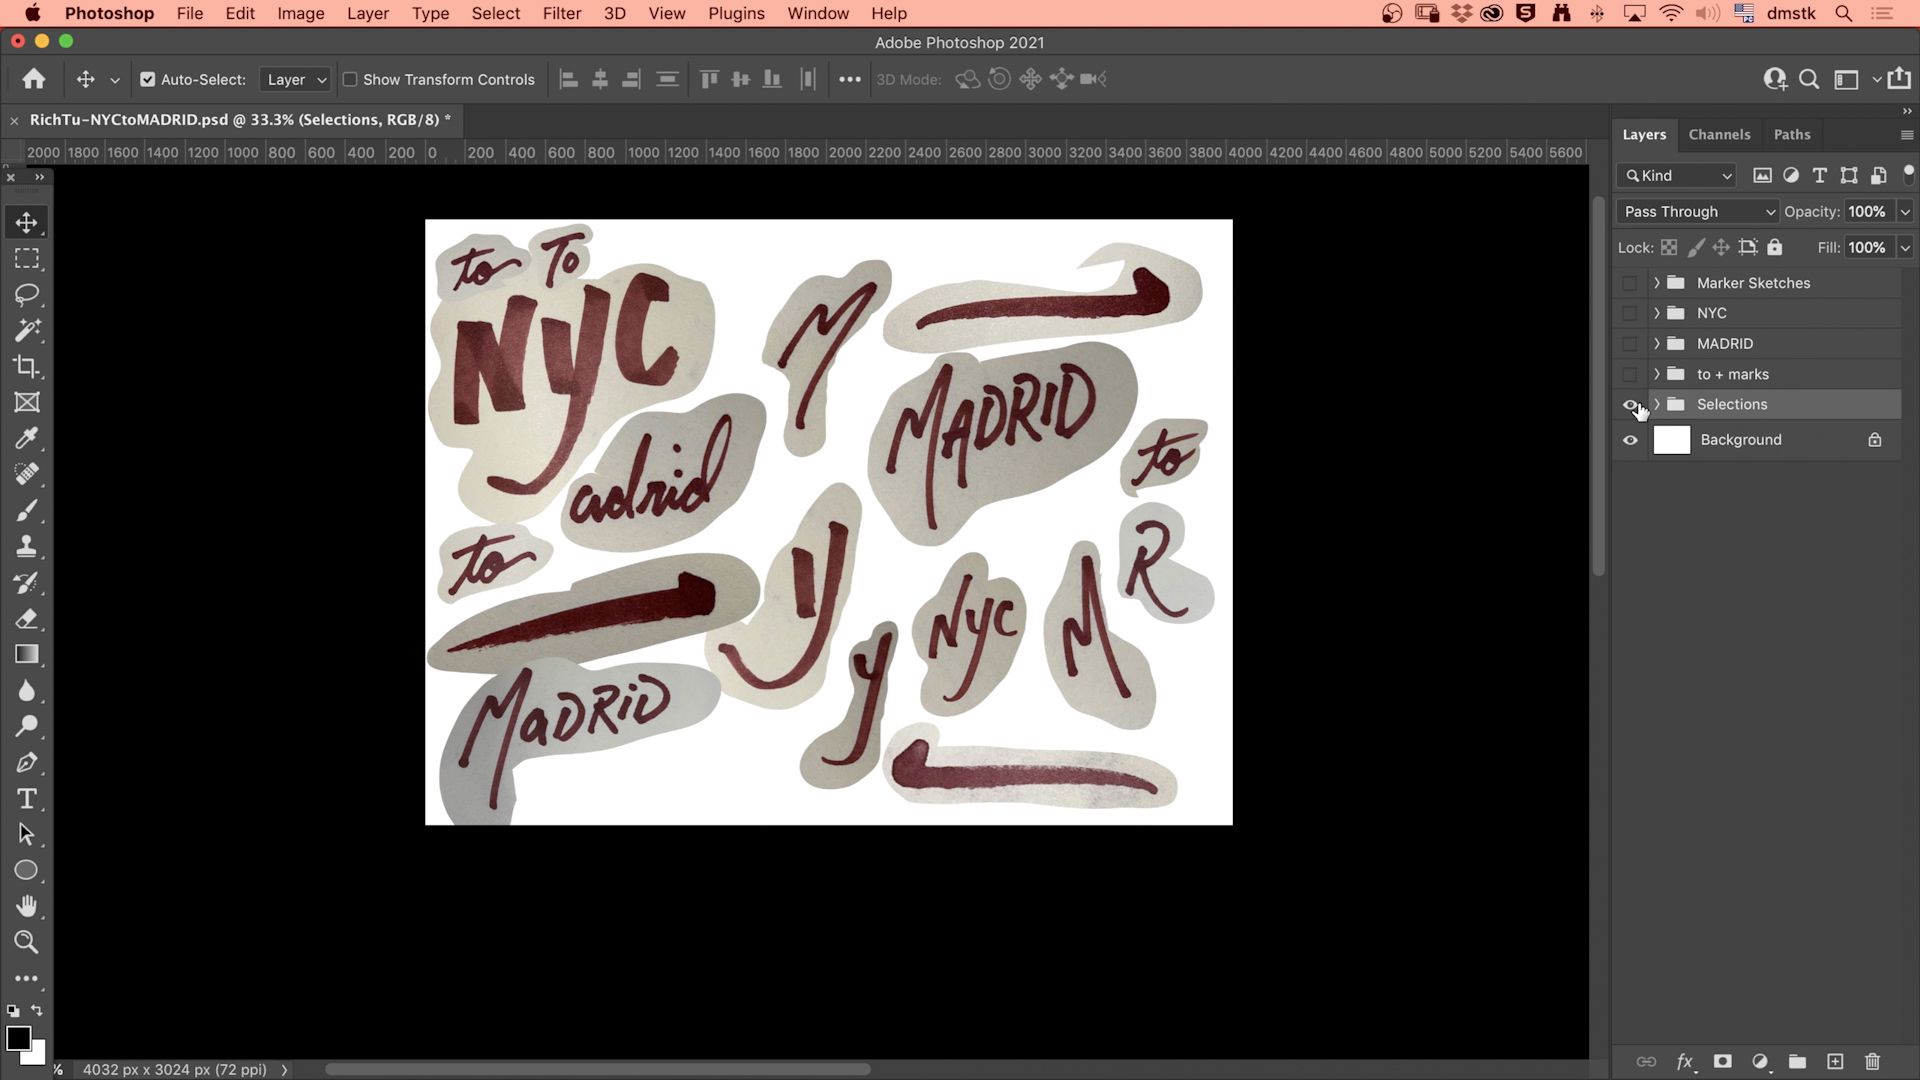Open the Opacity slider dropdown arrow
The width and height of the screenshot is (1920, 1080).
point(1905,211)
